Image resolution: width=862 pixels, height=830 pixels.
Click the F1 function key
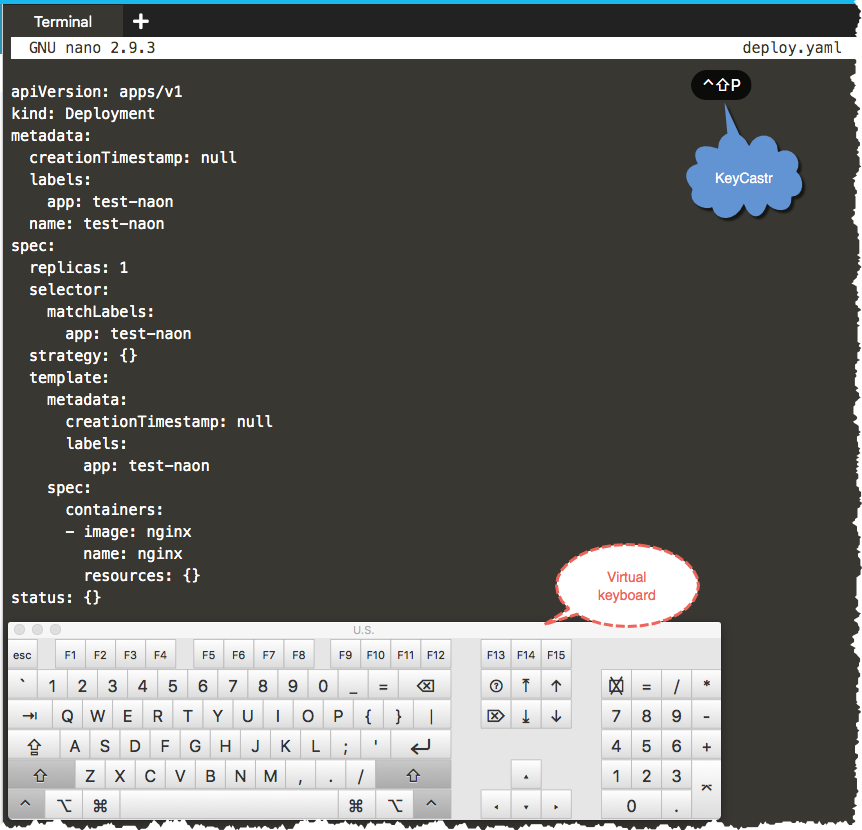70,655
